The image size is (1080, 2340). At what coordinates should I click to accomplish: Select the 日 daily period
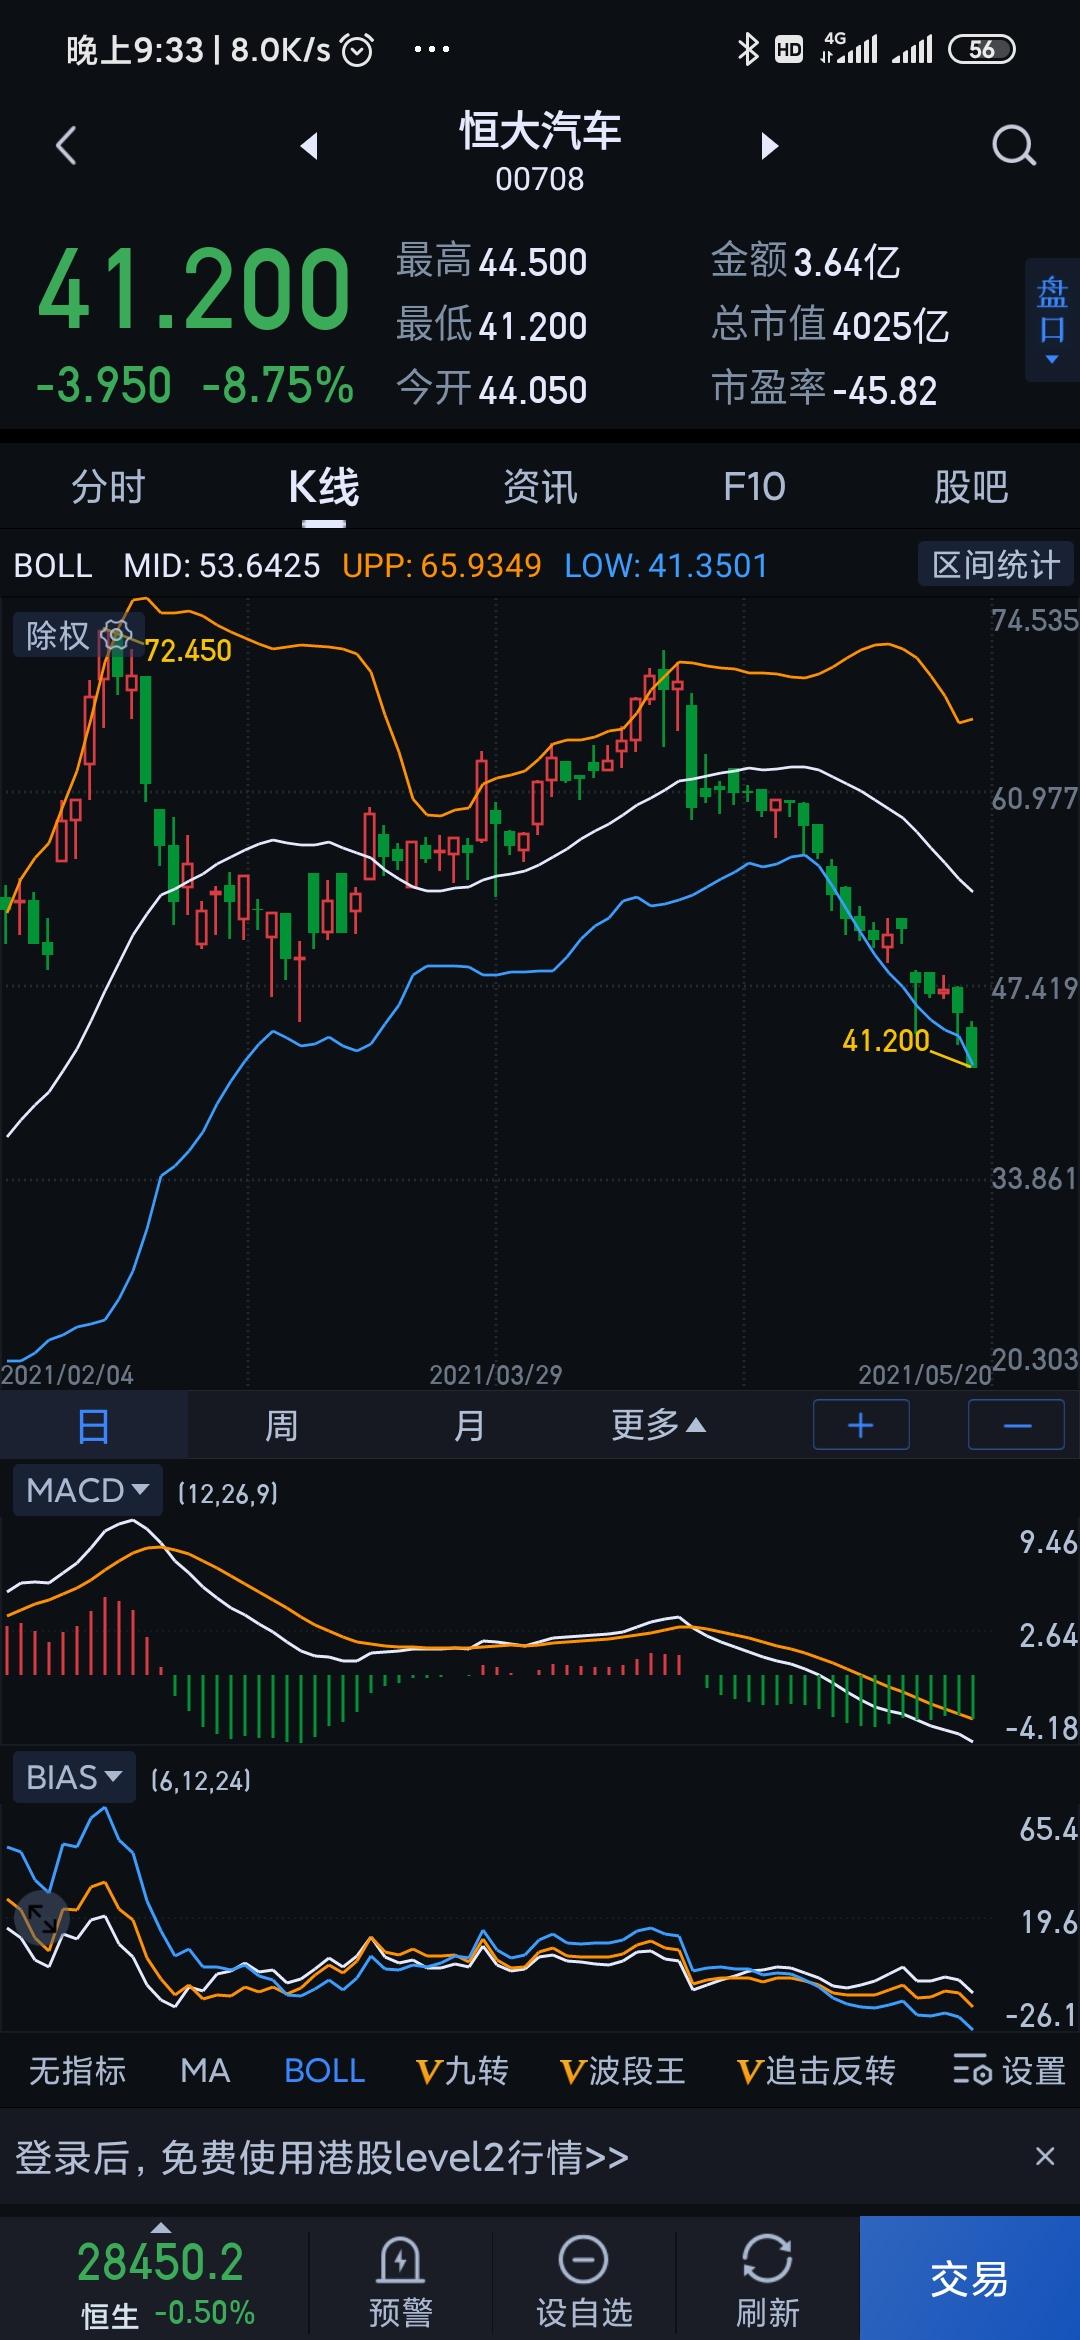94,1425
